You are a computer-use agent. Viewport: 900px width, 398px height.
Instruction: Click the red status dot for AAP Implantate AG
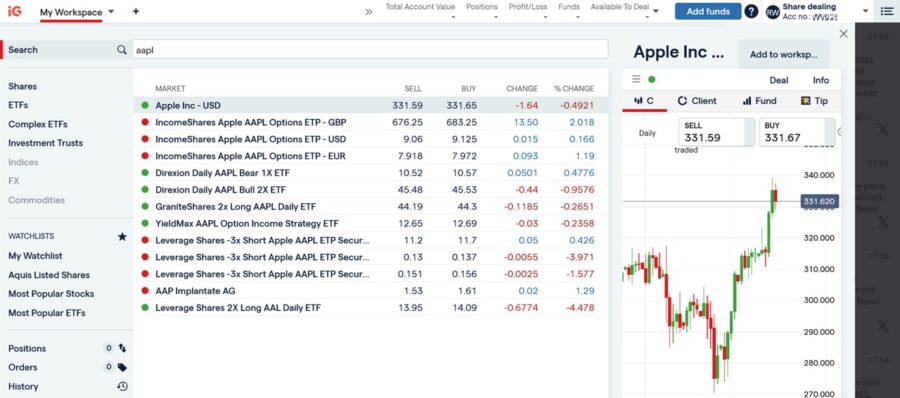point(145,291)
